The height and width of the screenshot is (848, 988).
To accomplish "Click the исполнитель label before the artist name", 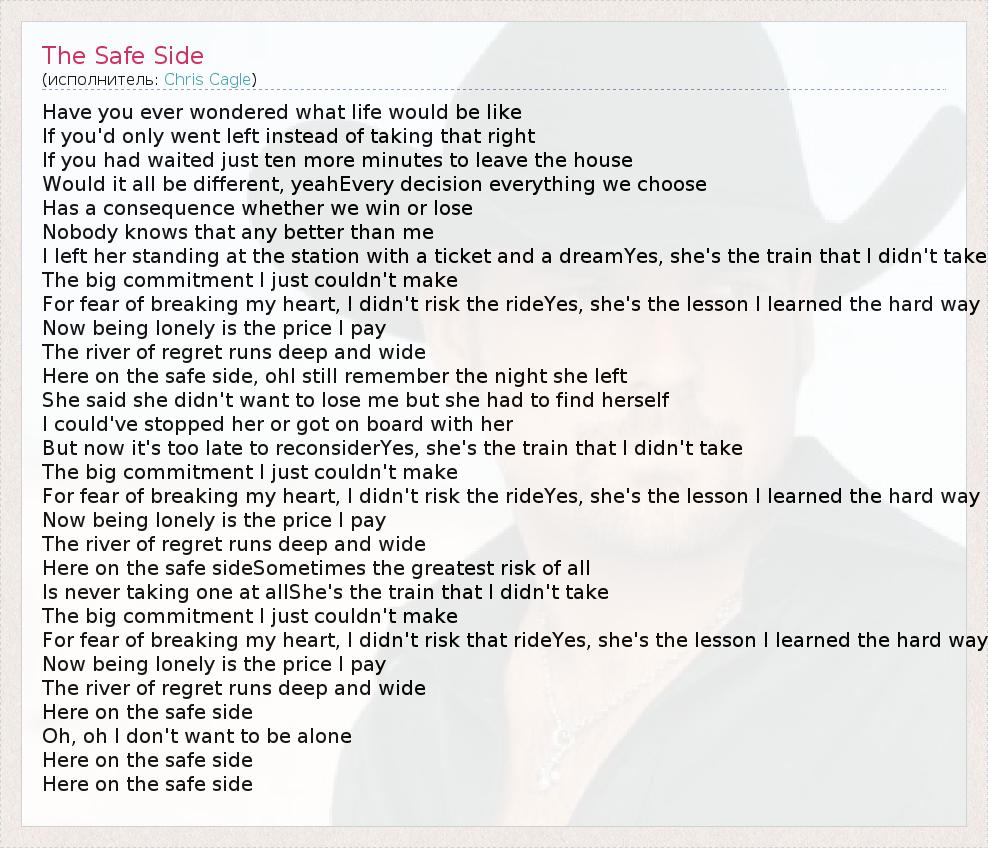I will pyautogui.click(x=102, y=80).
